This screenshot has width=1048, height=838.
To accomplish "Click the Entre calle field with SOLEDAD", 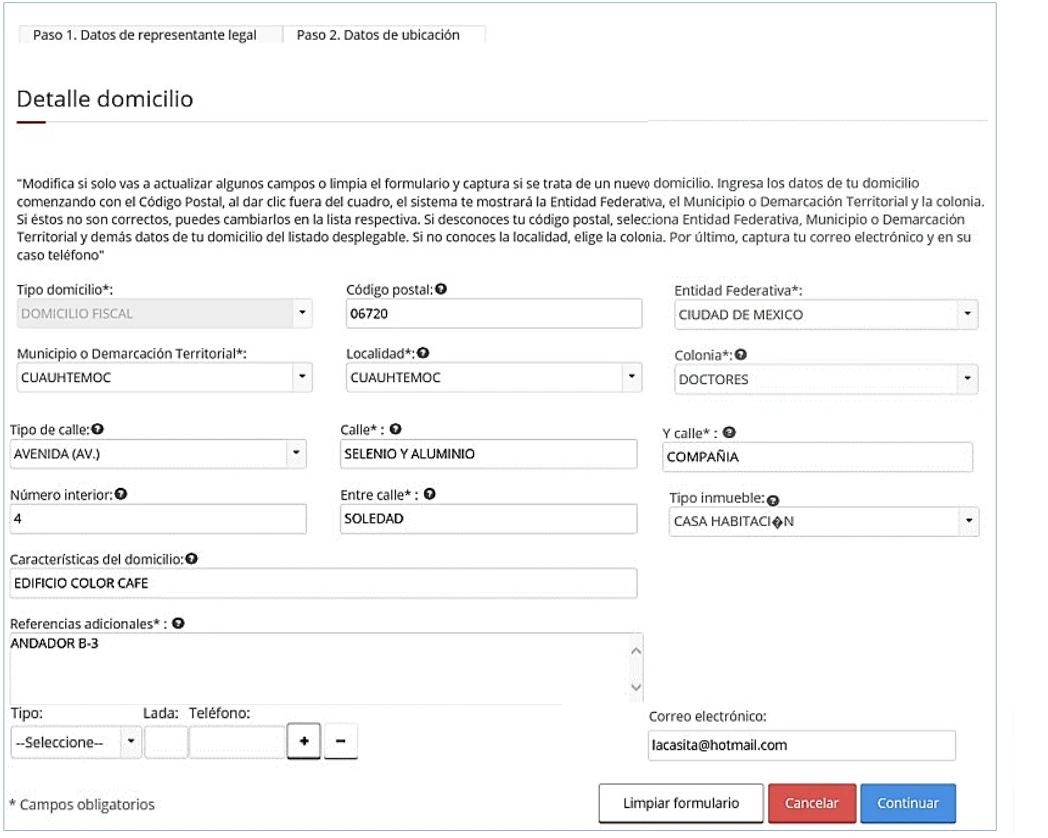I will point(489,519).
